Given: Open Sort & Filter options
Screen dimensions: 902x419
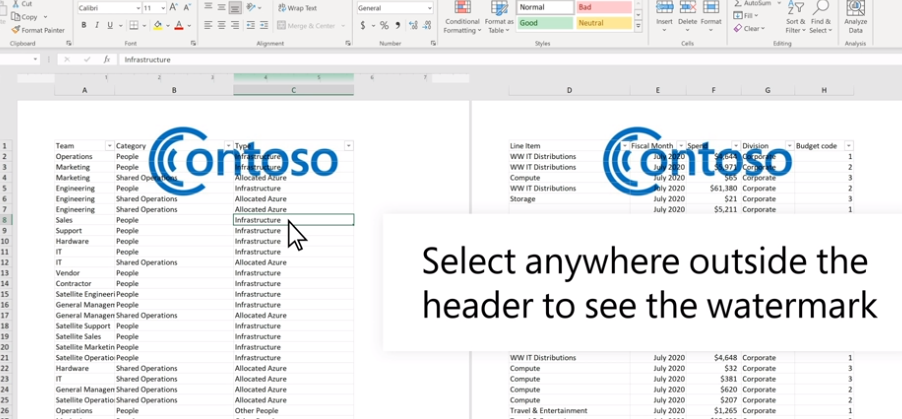Looking at the screenshot, I should (795, 19).
